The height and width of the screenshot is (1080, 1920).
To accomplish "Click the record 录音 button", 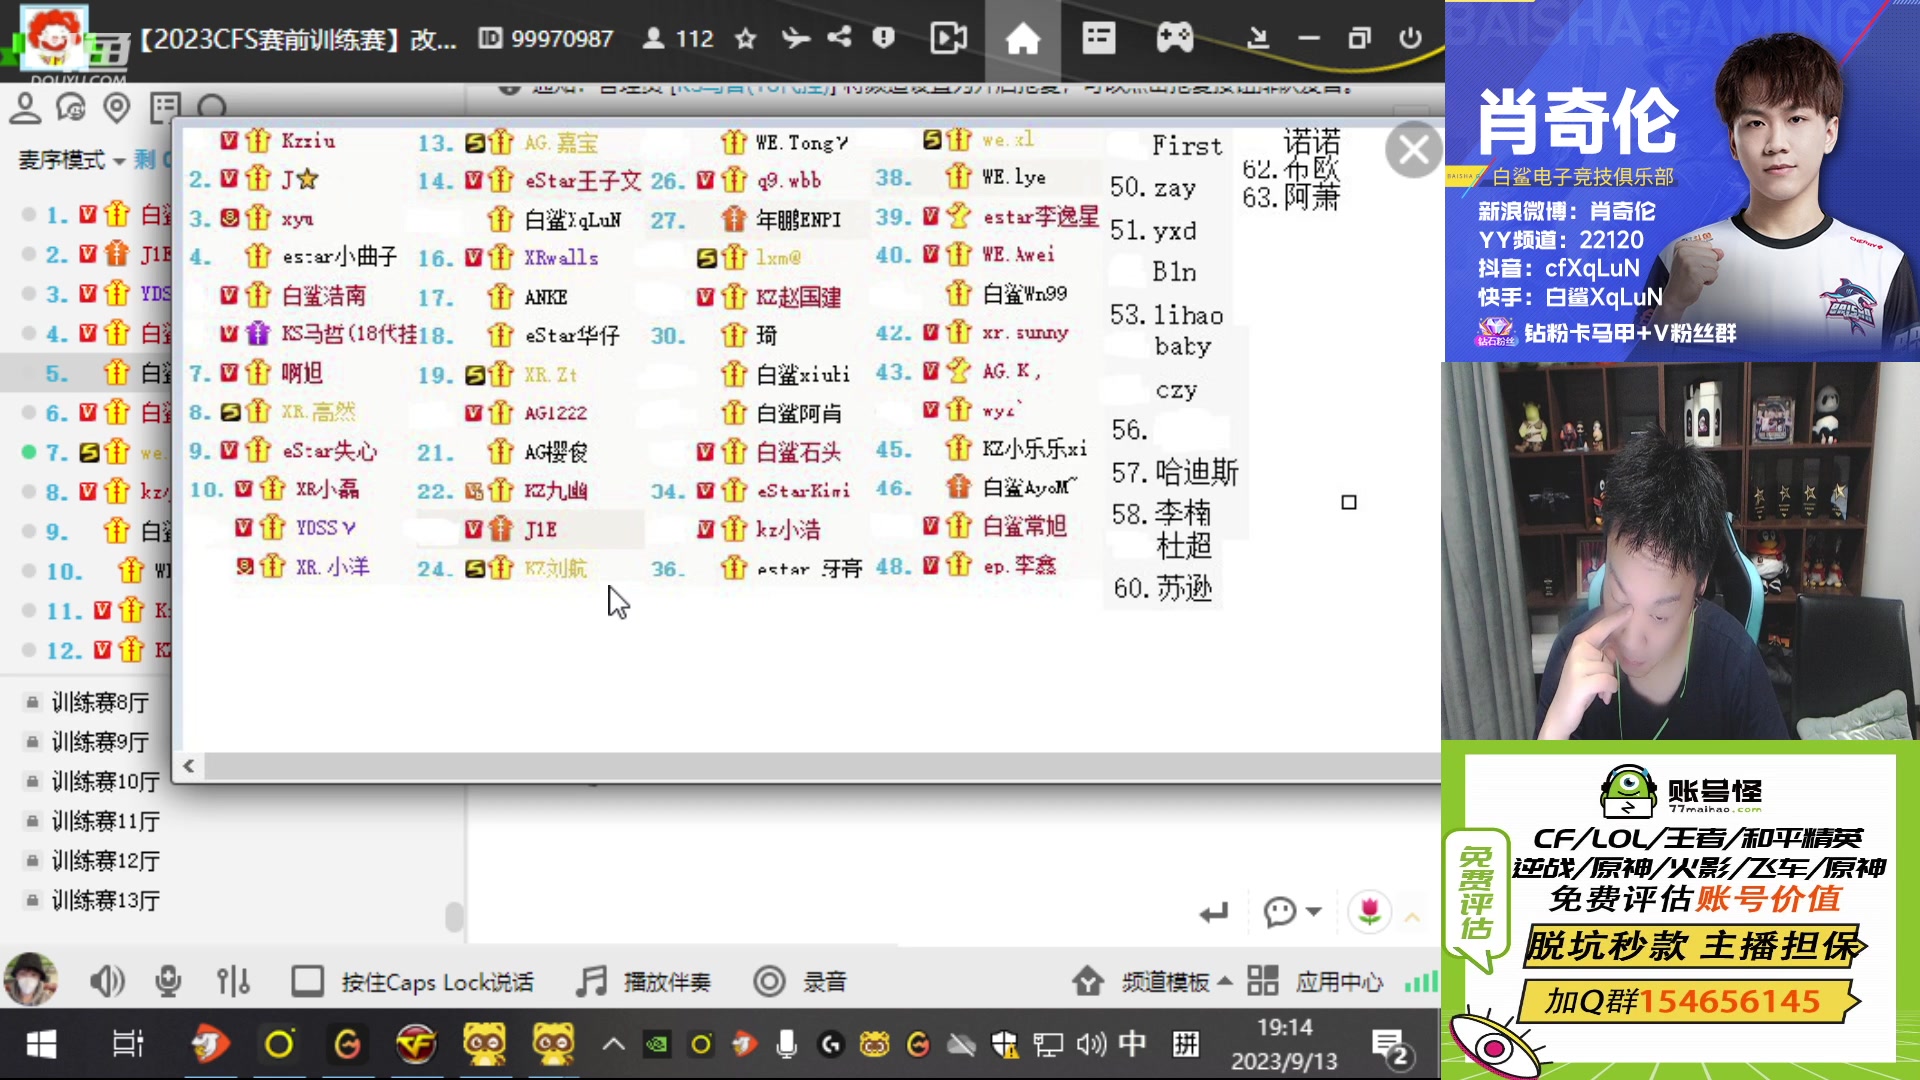I will point(800,982).
